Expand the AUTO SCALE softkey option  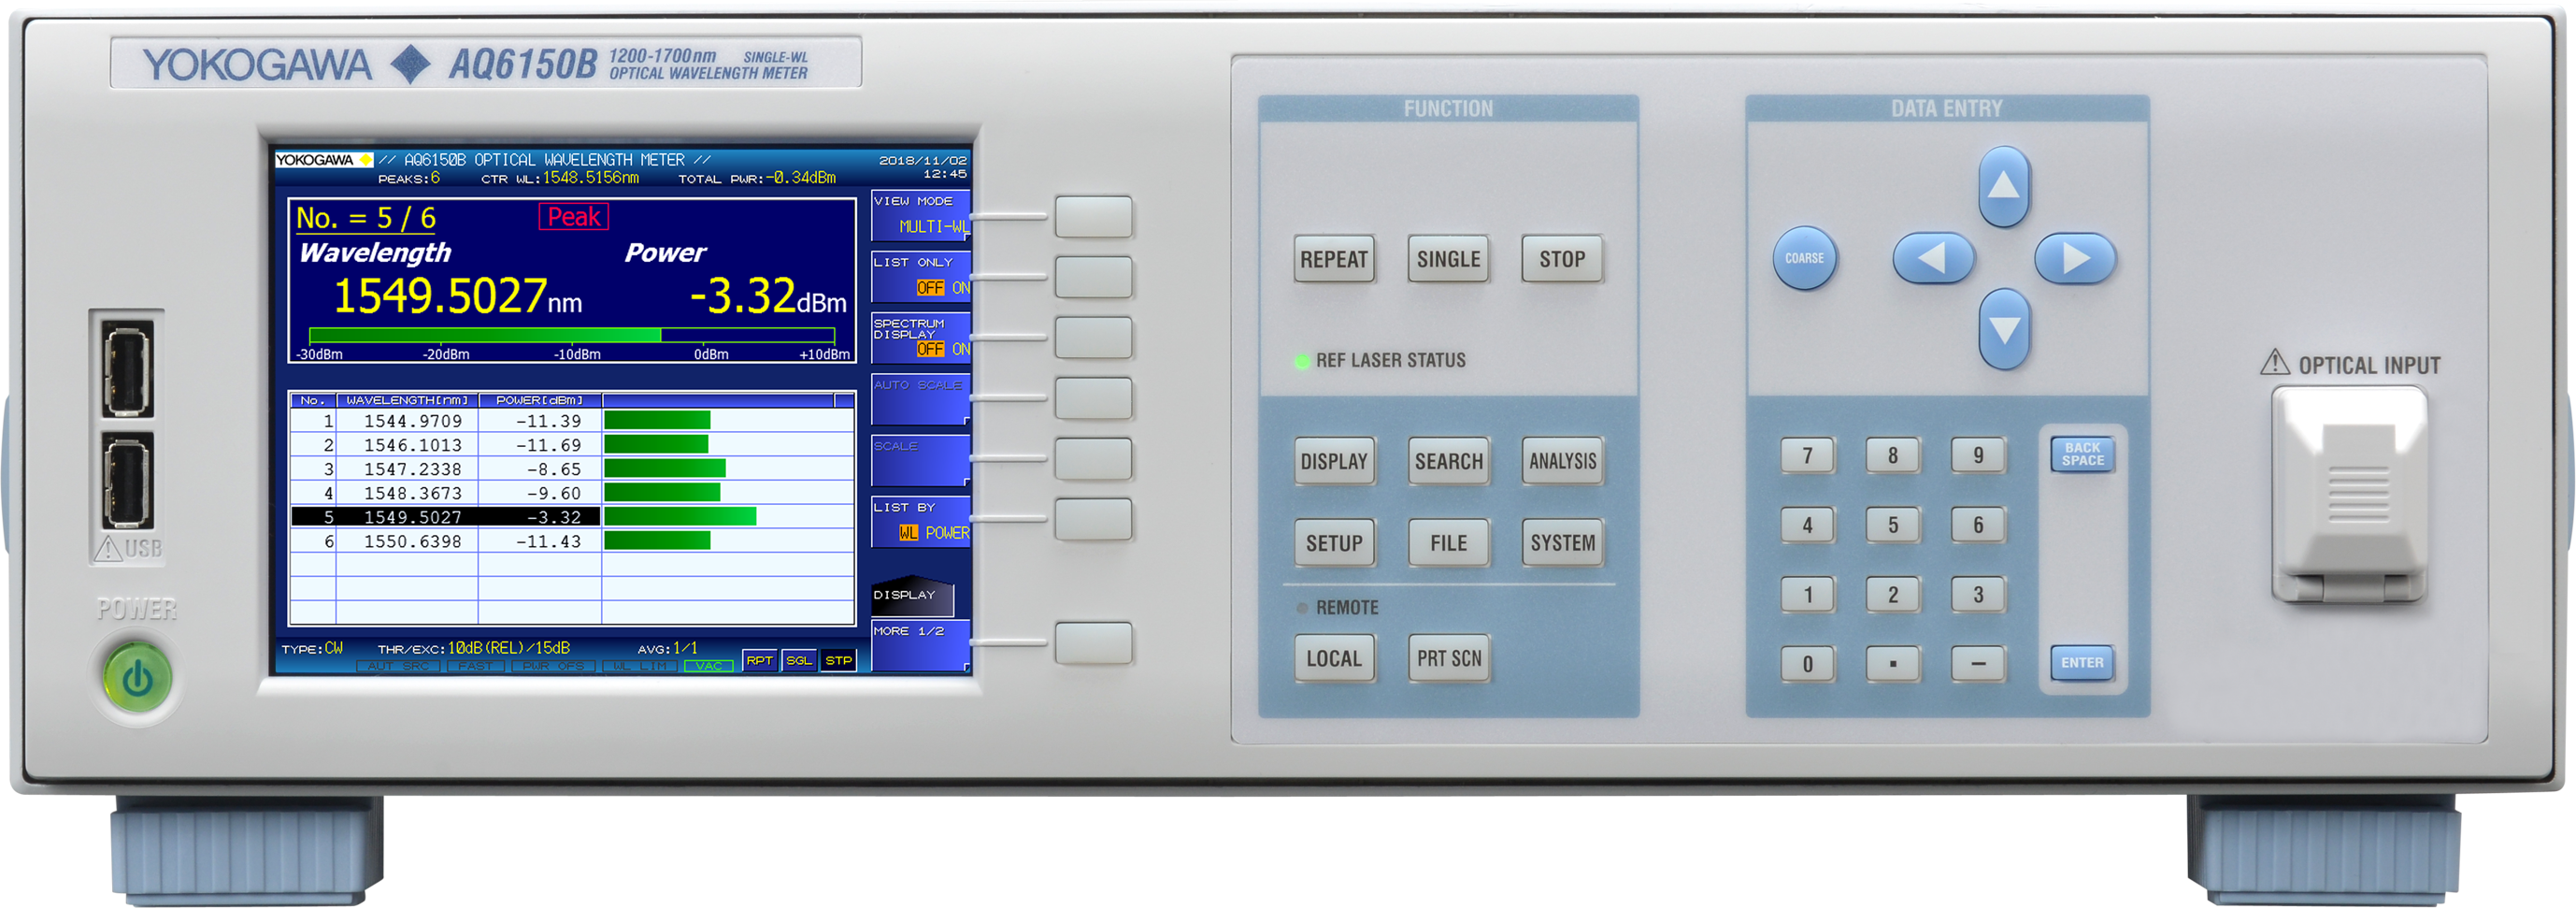1093,399
